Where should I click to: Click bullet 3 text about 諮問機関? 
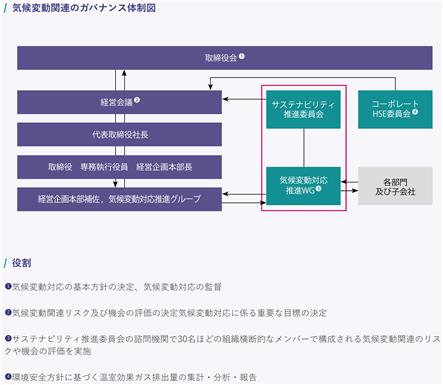pos(222,345)
